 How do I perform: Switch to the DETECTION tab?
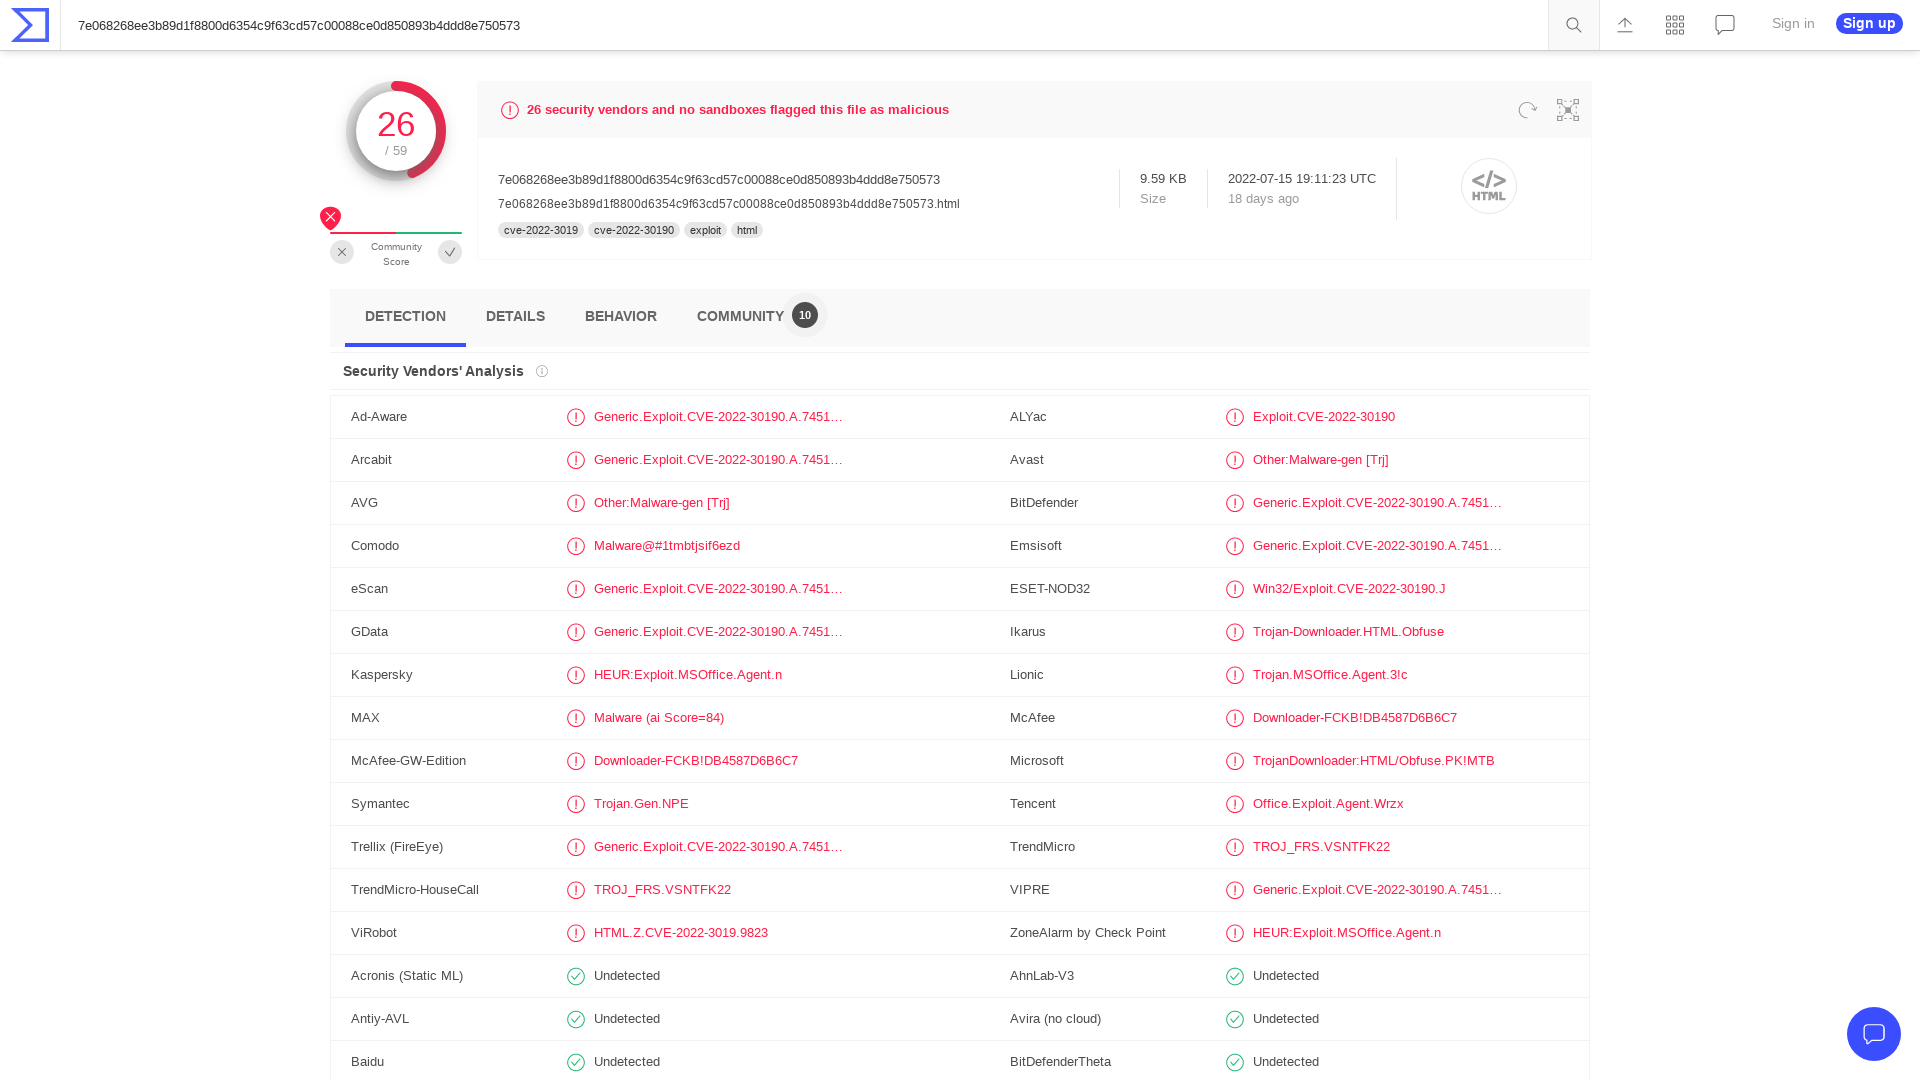(405, 317)
